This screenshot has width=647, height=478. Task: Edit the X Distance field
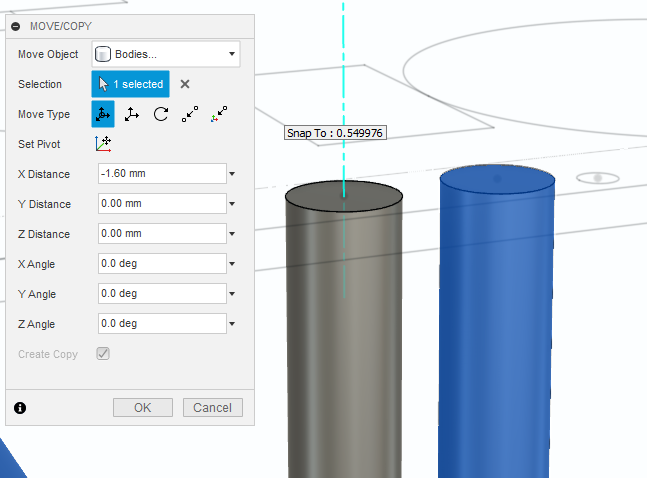pyautogui.click(x=162, y=173)
